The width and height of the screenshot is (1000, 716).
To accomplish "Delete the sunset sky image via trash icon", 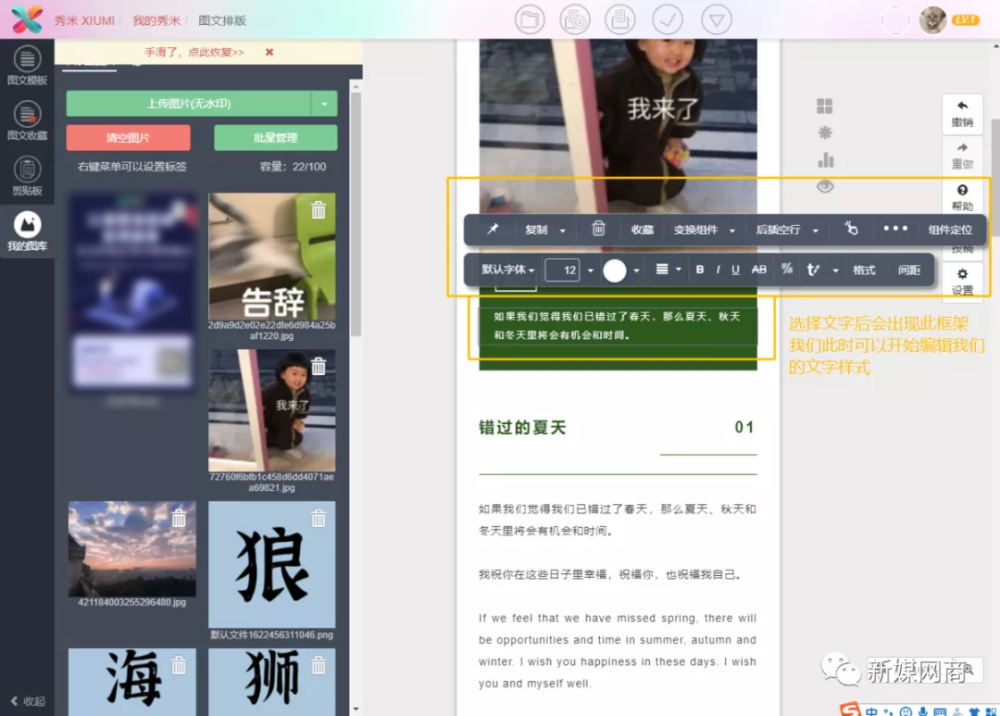I will tap(179, 518).
